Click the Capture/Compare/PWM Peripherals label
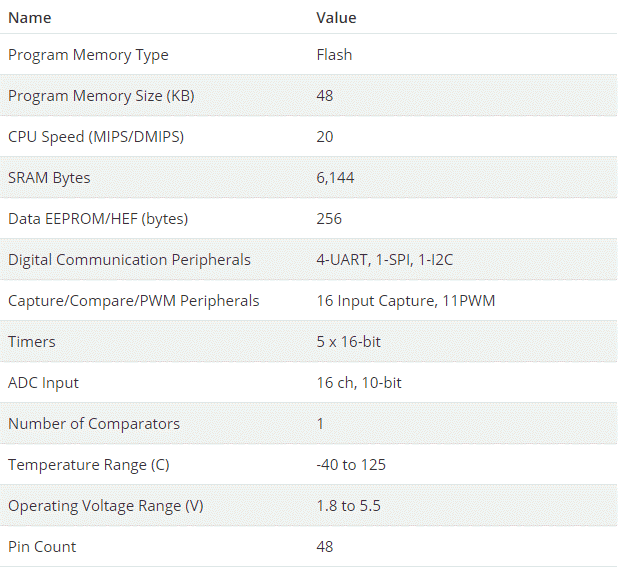This screenshot has height=577, width=618. click(x=133, y=301)
